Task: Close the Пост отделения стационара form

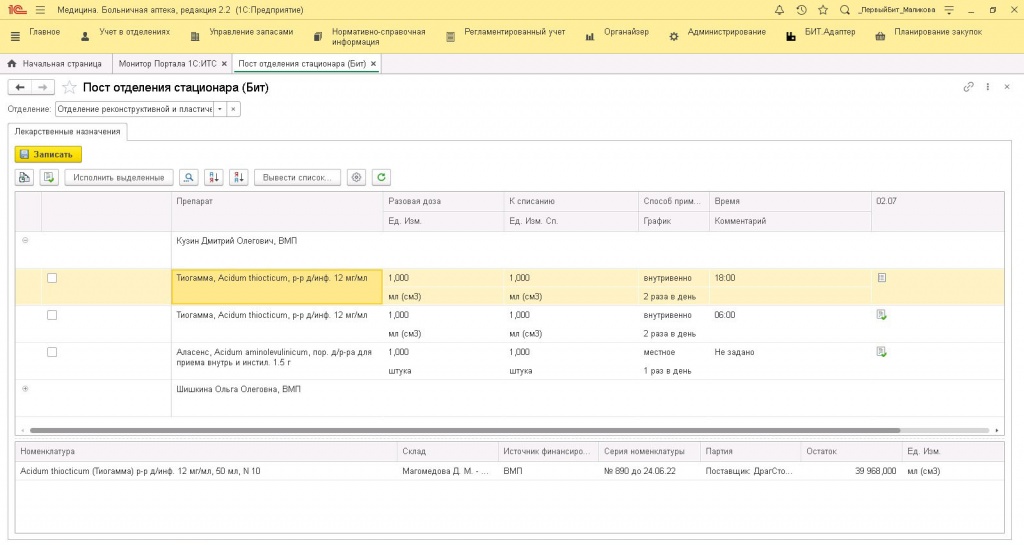Action: click(x=1006, y=87)
